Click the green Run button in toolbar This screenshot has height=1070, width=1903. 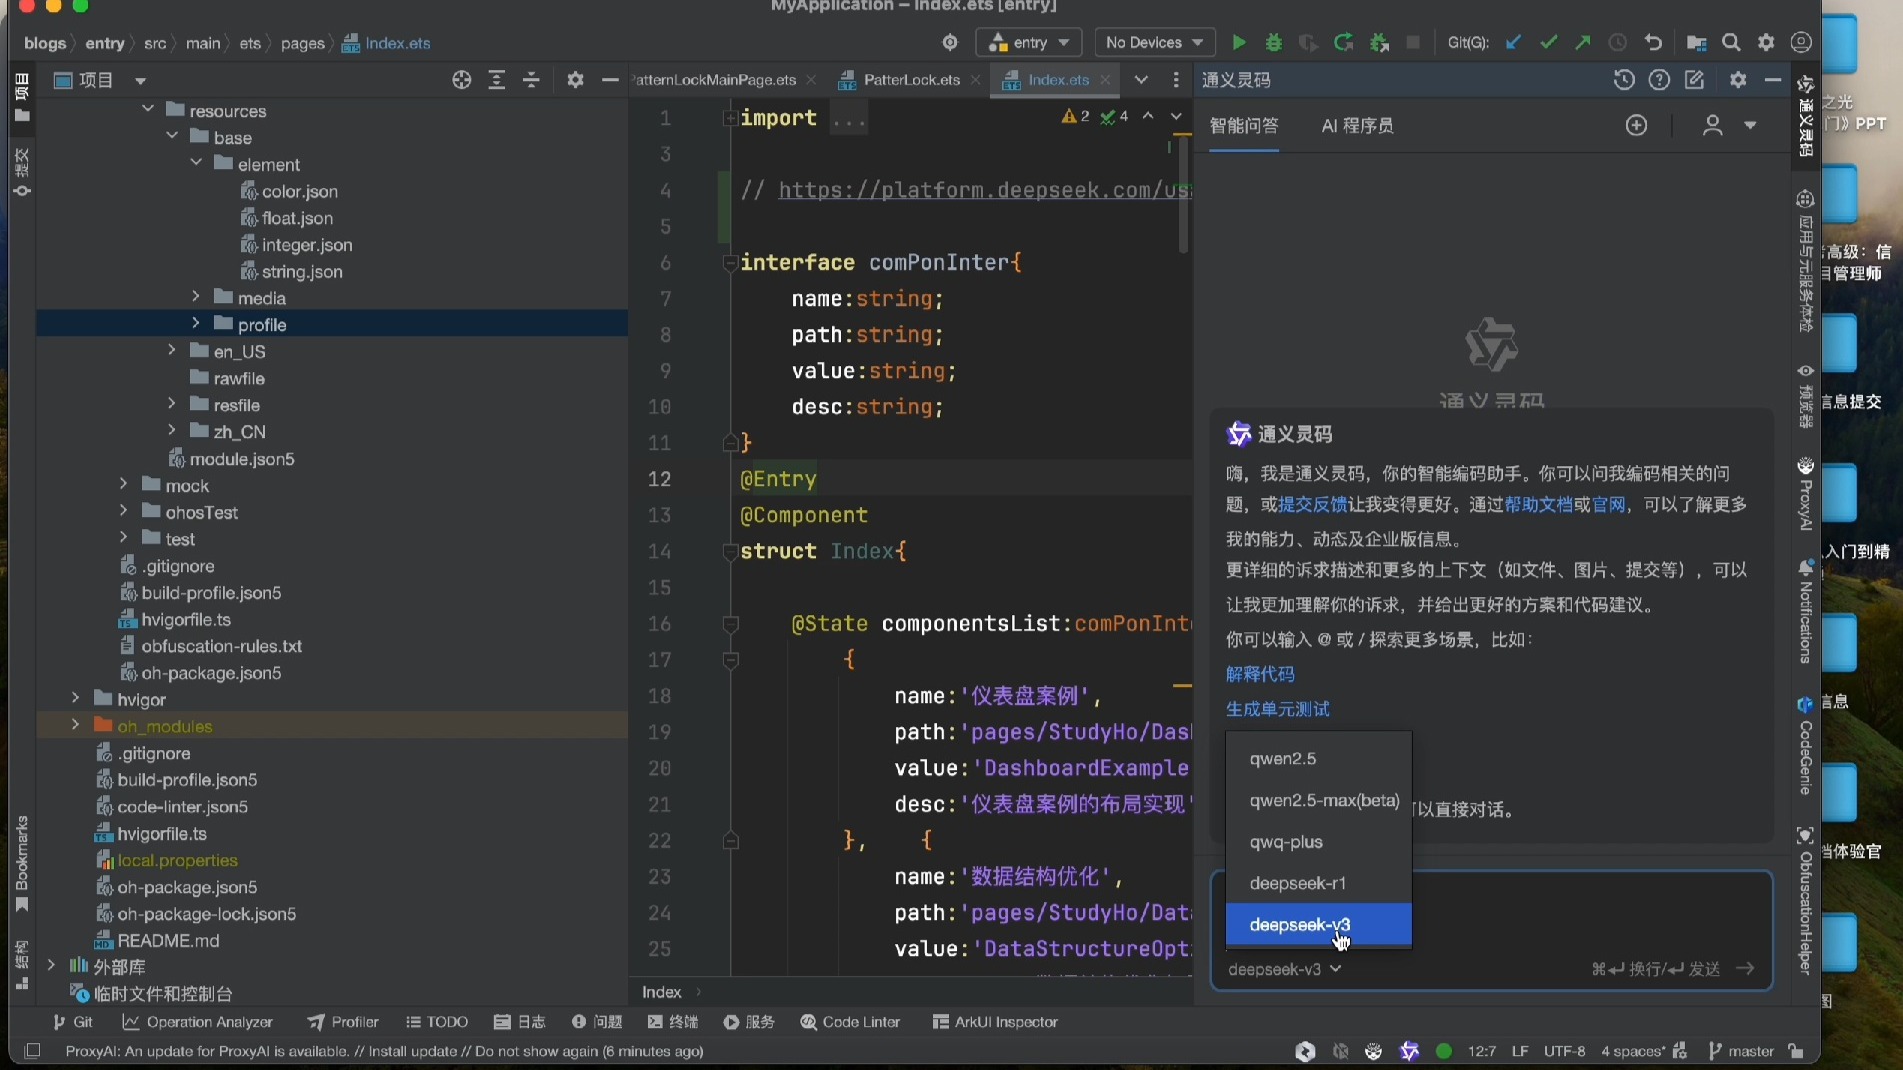(x=1238, y=43)
